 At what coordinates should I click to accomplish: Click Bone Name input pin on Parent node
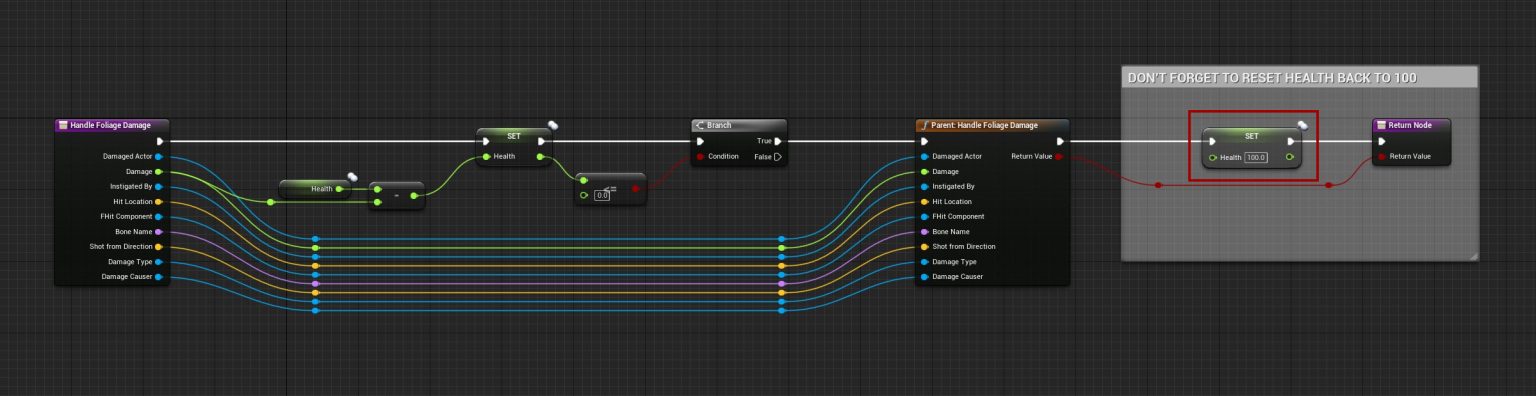pos(924,231)
